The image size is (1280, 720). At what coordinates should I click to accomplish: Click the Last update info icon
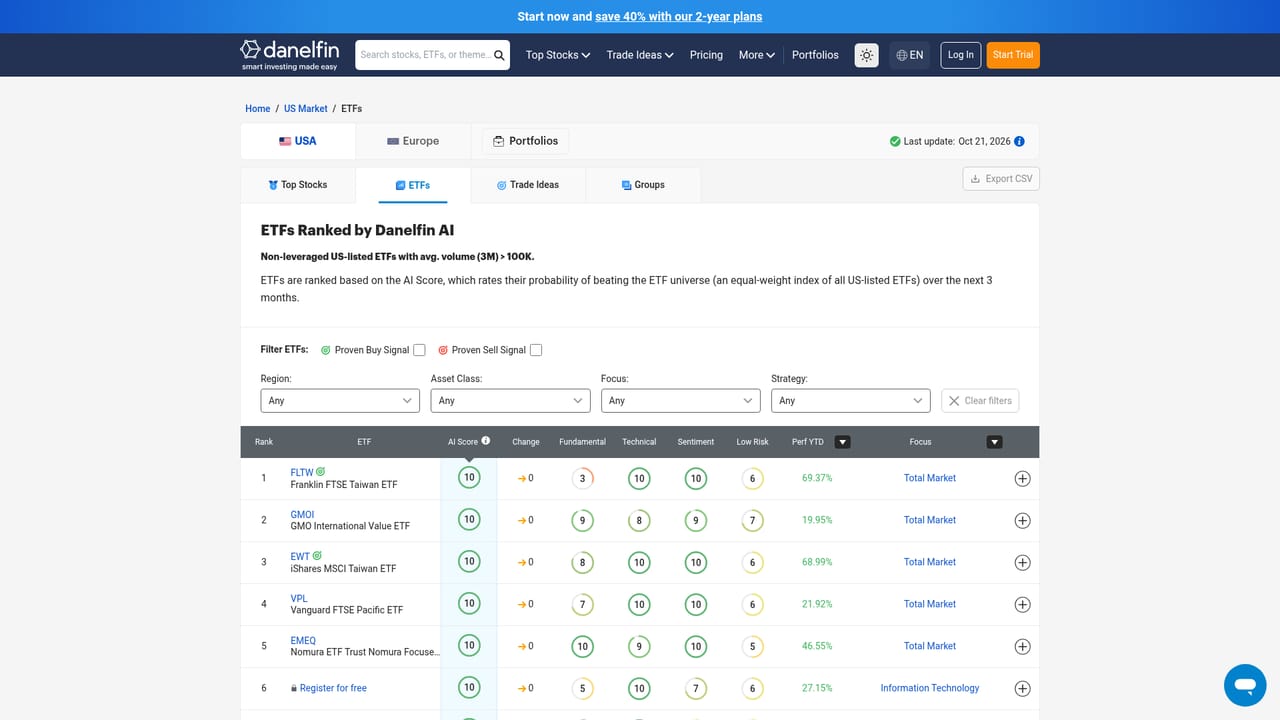tap(1019, 142)
